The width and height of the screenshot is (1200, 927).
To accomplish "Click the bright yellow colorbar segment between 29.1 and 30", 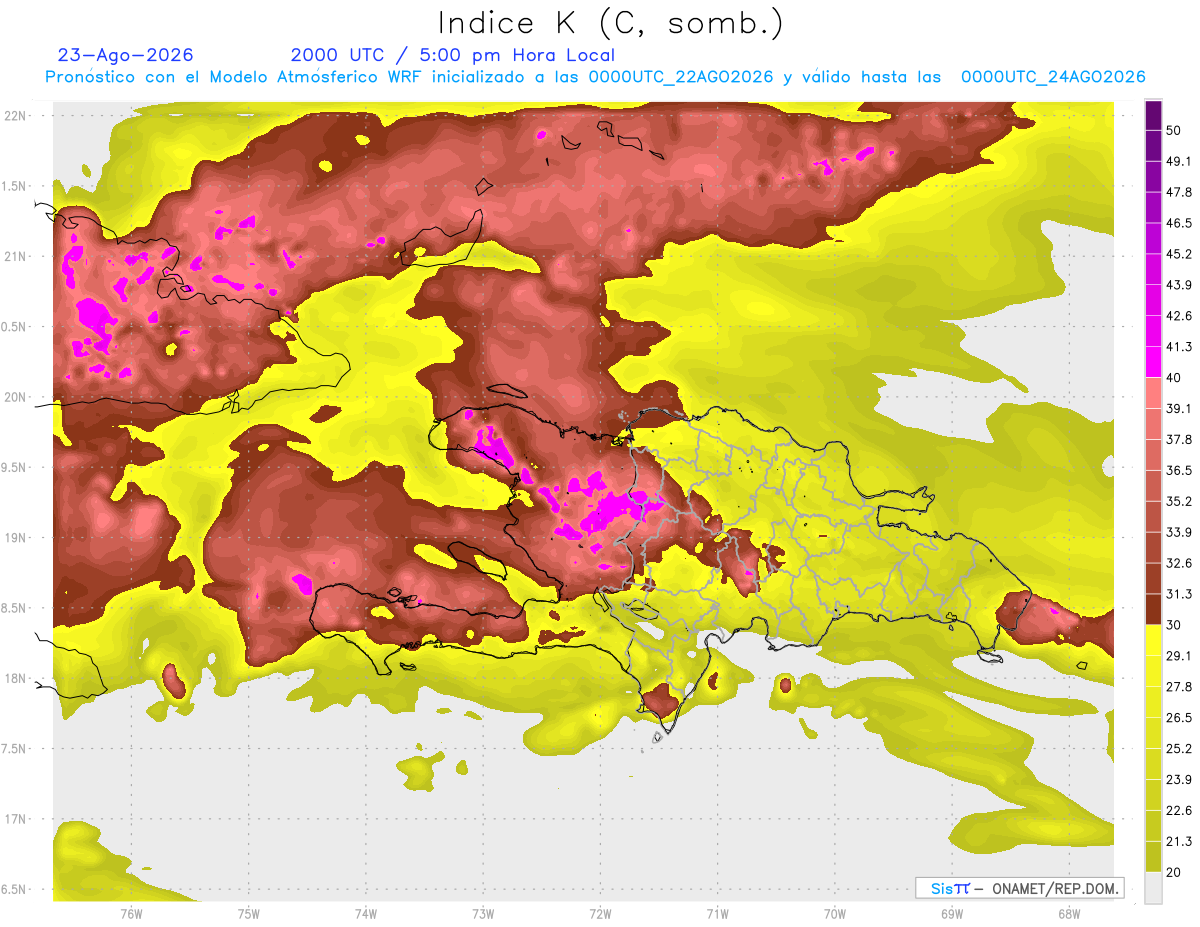I will pyautogui.click(x=1153, y=640).
